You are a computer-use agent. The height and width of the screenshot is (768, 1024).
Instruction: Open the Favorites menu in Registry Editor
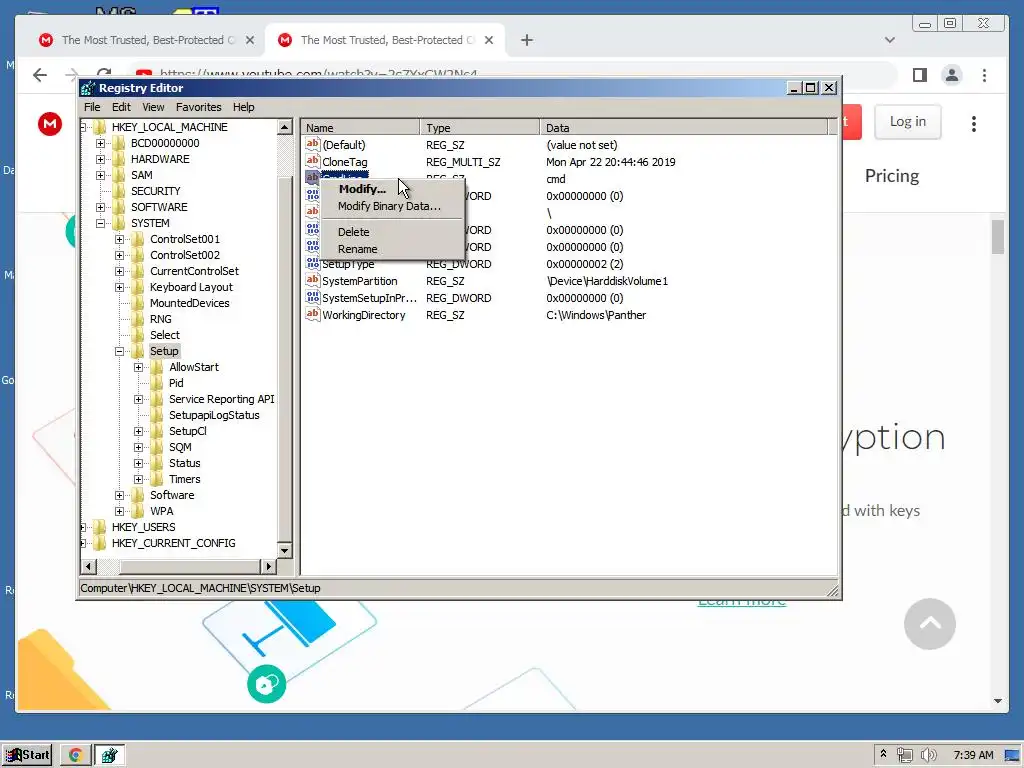point(199,107)
